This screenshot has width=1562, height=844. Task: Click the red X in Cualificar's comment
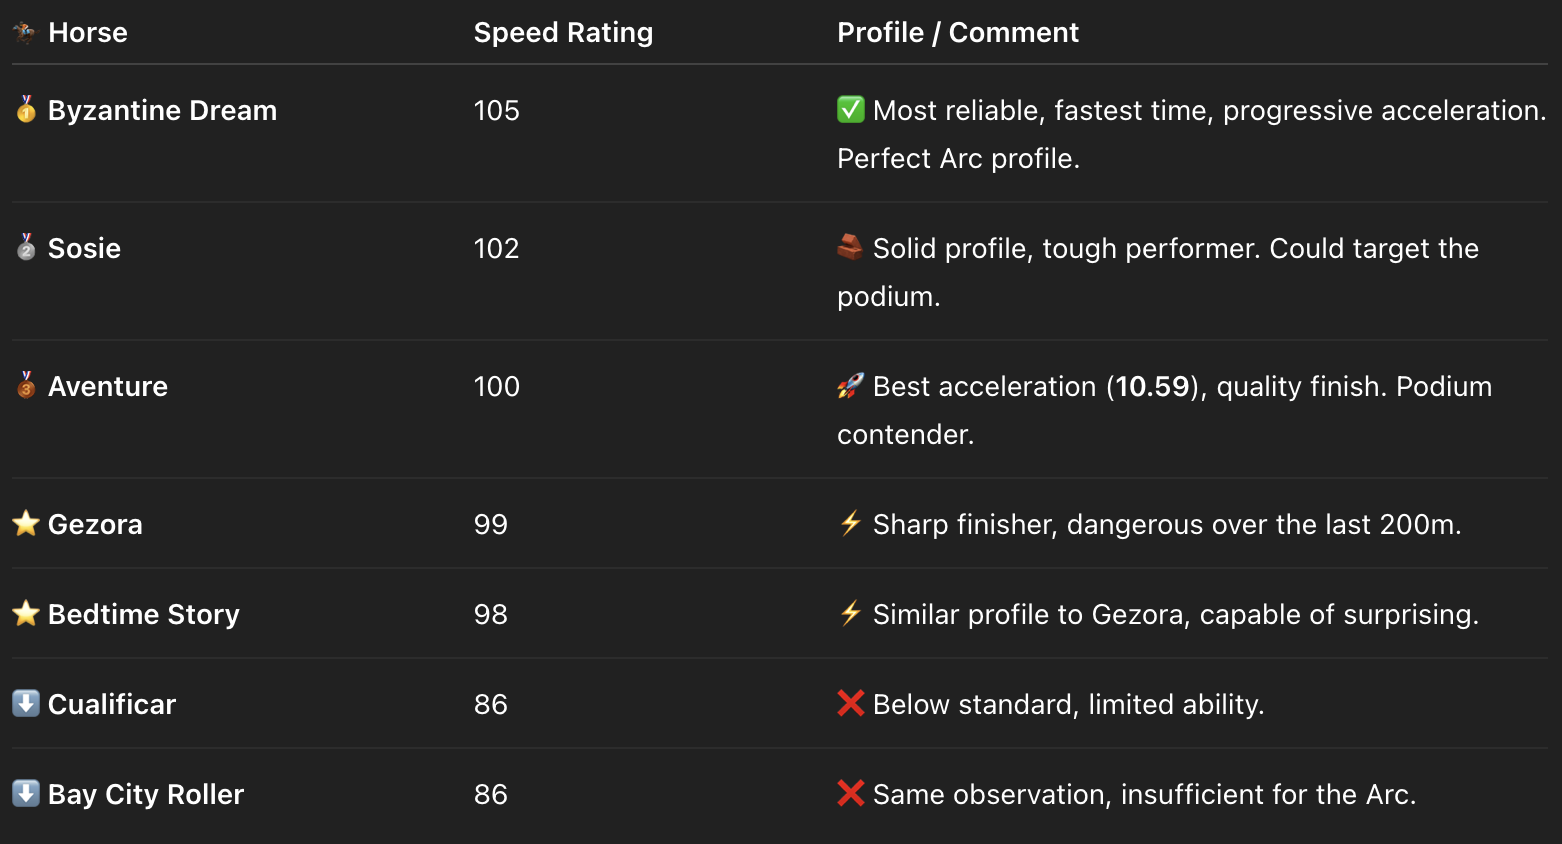pos(851,703)
